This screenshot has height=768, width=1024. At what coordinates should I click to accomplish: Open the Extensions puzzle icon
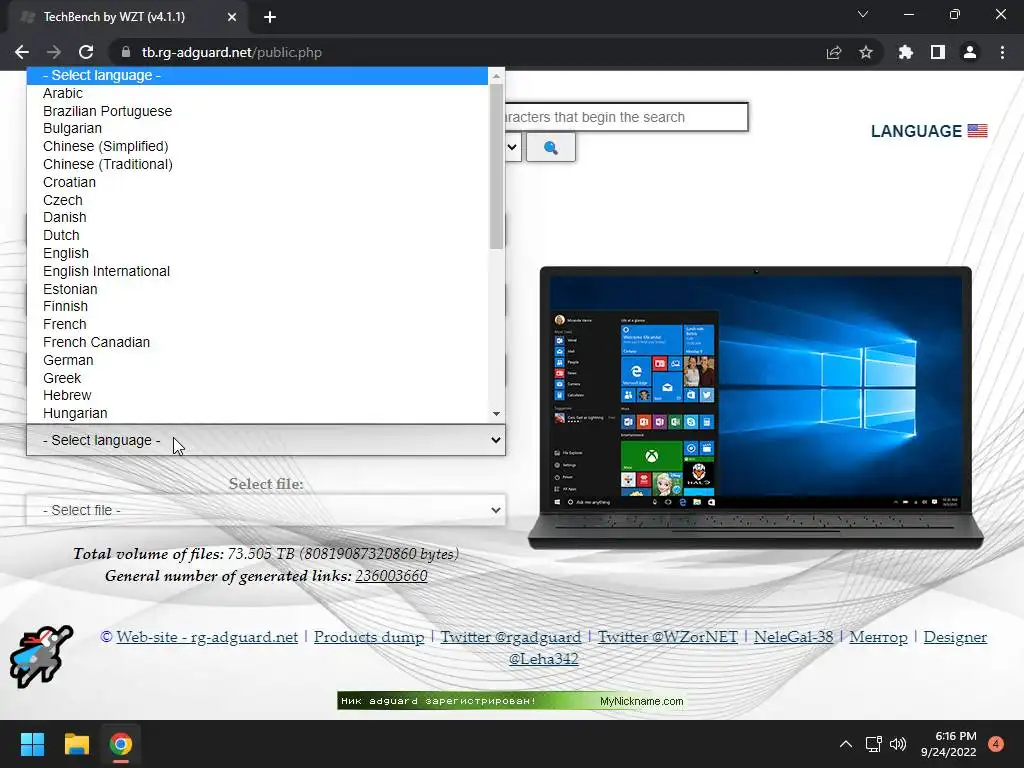[906, 52]
